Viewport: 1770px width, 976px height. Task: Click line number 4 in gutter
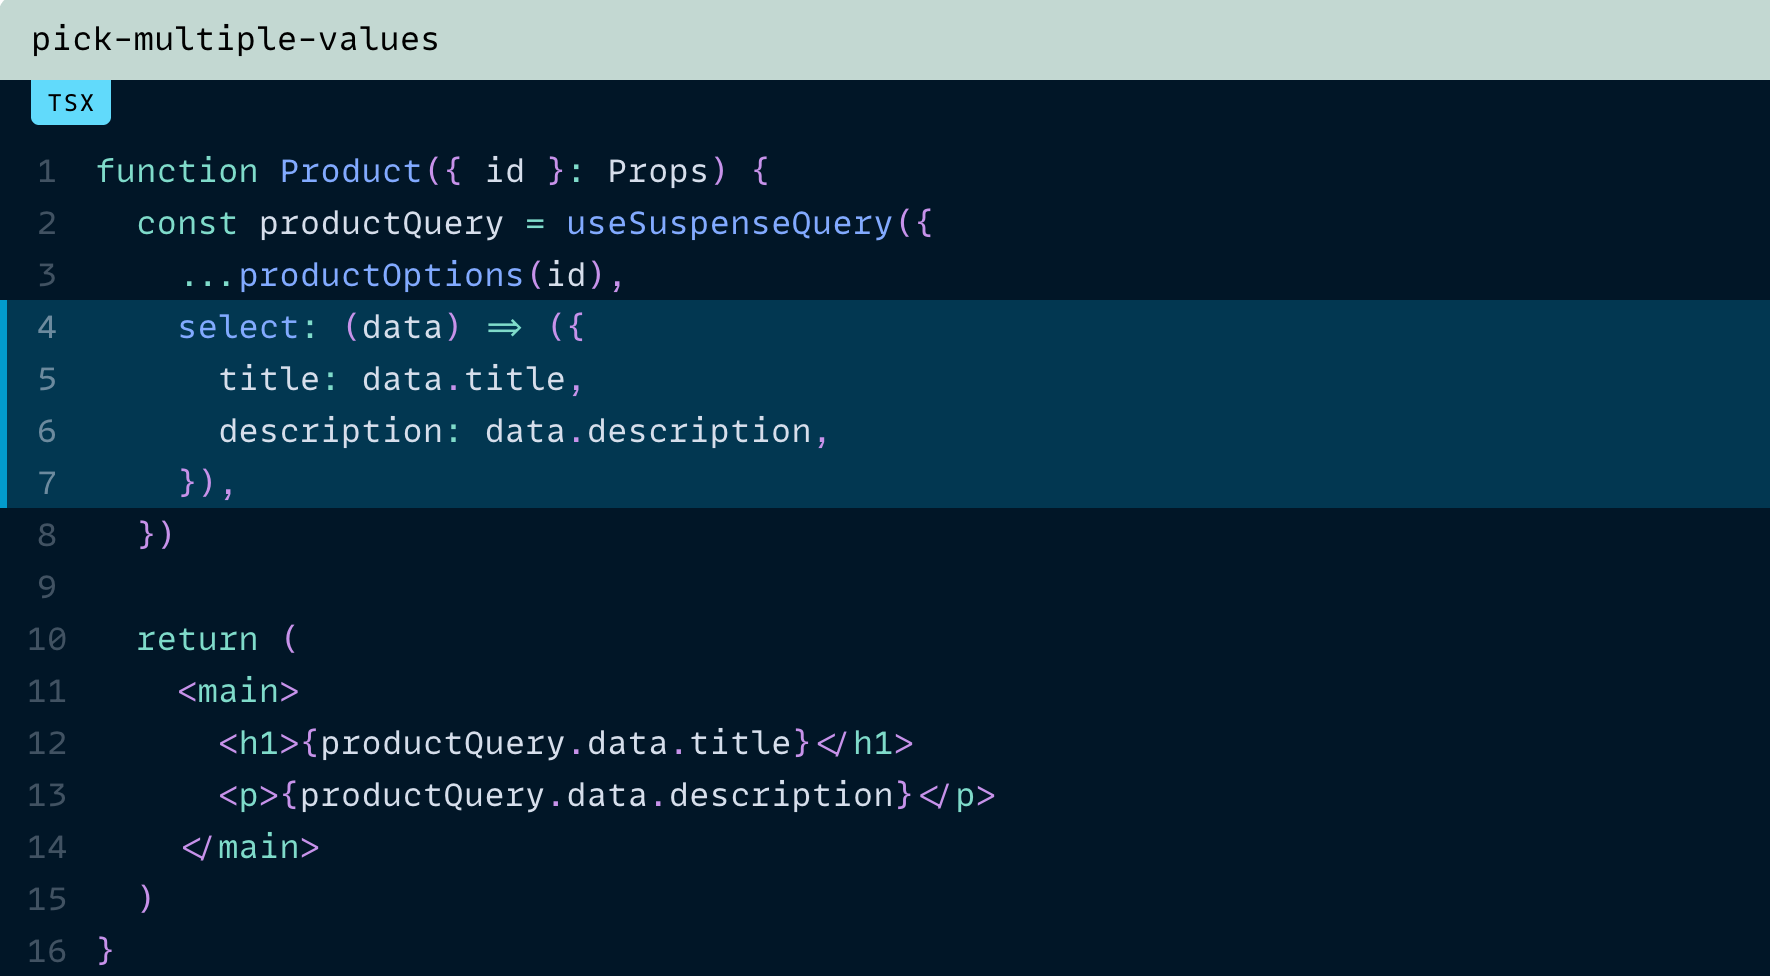coord(47,327)
